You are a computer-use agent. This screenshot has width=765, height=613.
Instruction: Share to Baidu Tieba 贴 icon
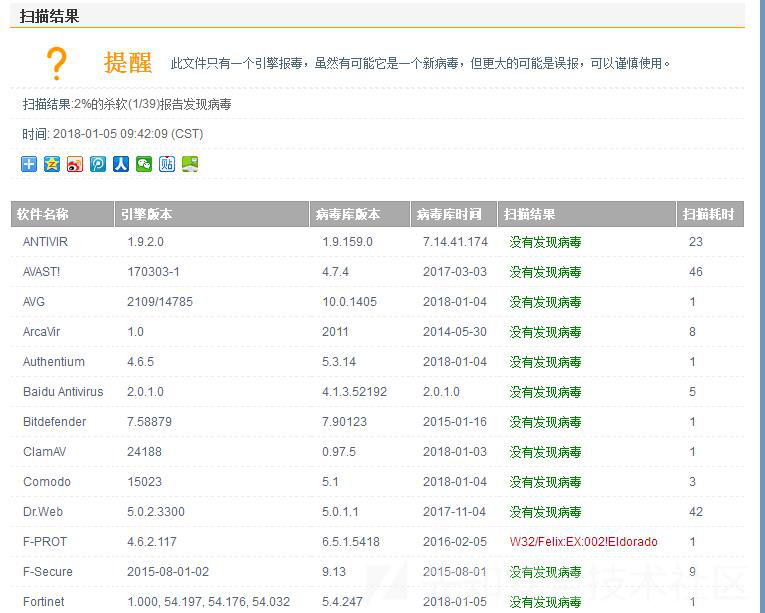click(x=166, y=164)
